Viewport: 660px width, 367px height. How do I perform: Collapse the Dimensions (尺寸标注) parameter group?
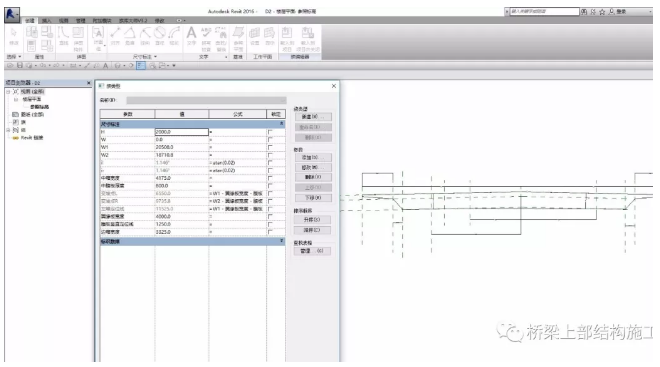coord(282,124)
